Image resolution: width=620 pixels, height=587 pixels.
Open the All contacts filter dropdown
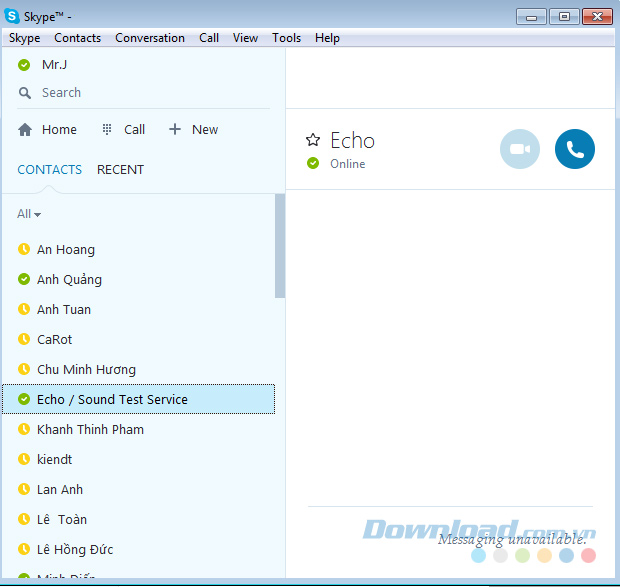(x=29, y=214)
